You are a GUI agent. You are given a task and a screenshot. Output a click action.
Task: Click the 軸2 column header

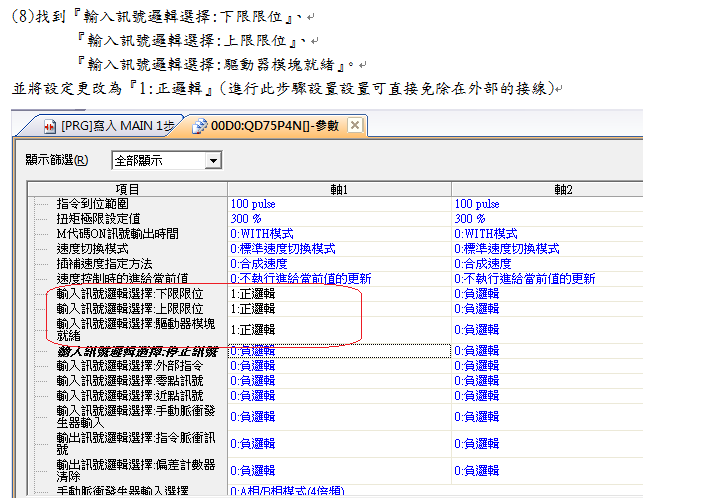[x=563, y=189]
